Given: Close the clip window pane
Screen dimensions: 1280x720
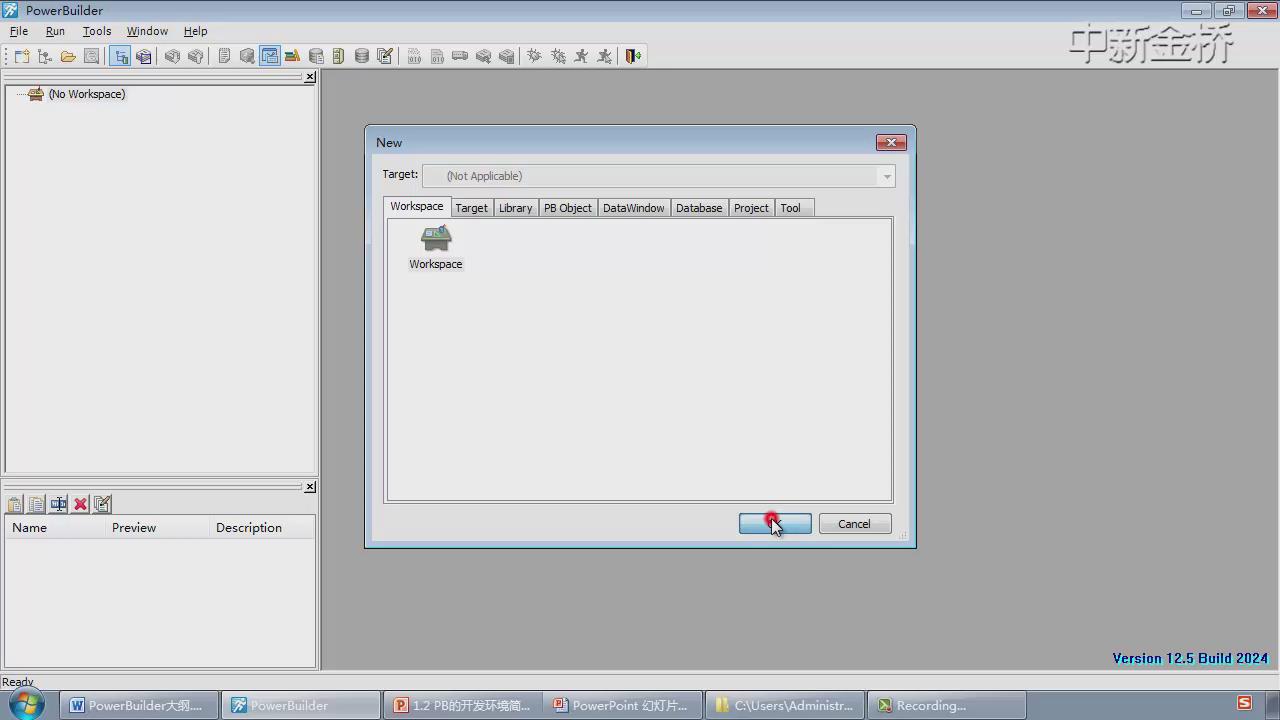Looking at the screenshot, I should 310,487.
